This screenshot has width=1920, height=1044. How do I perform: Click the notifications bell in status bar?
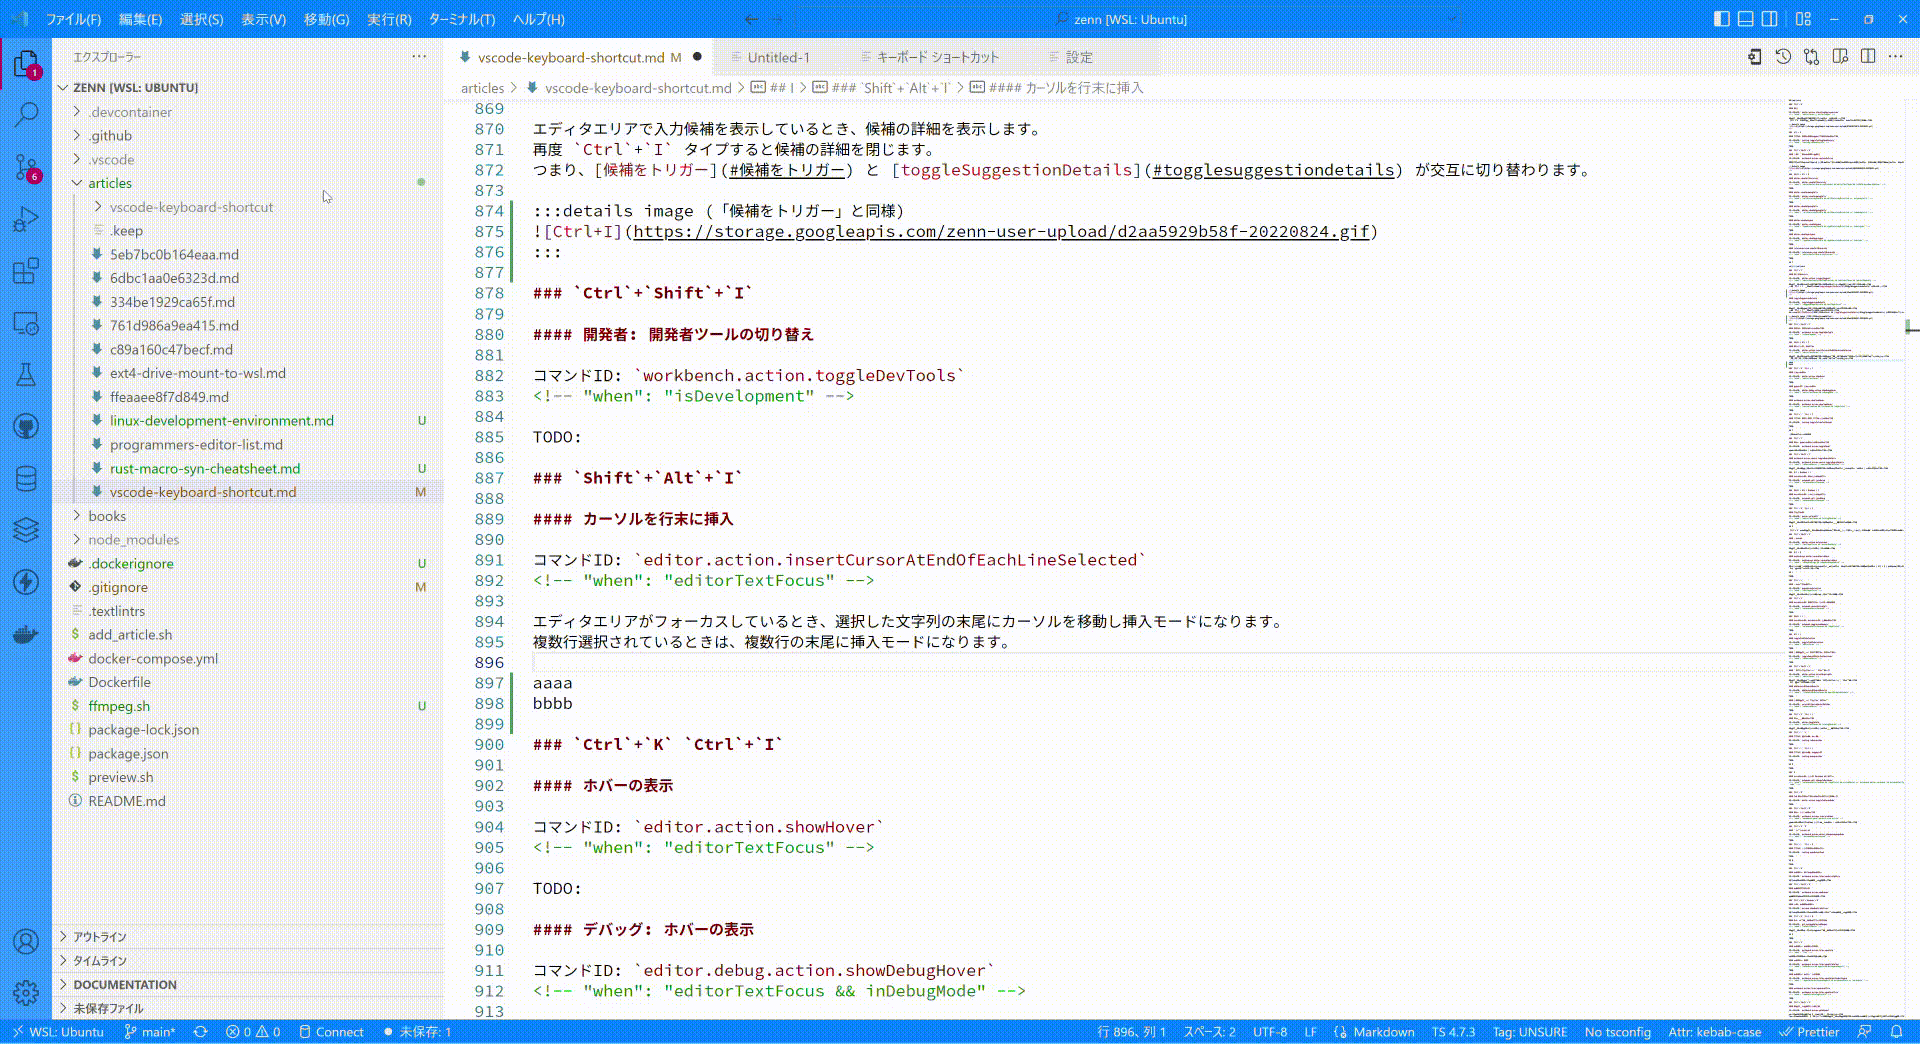[x=1896, y=1032]
